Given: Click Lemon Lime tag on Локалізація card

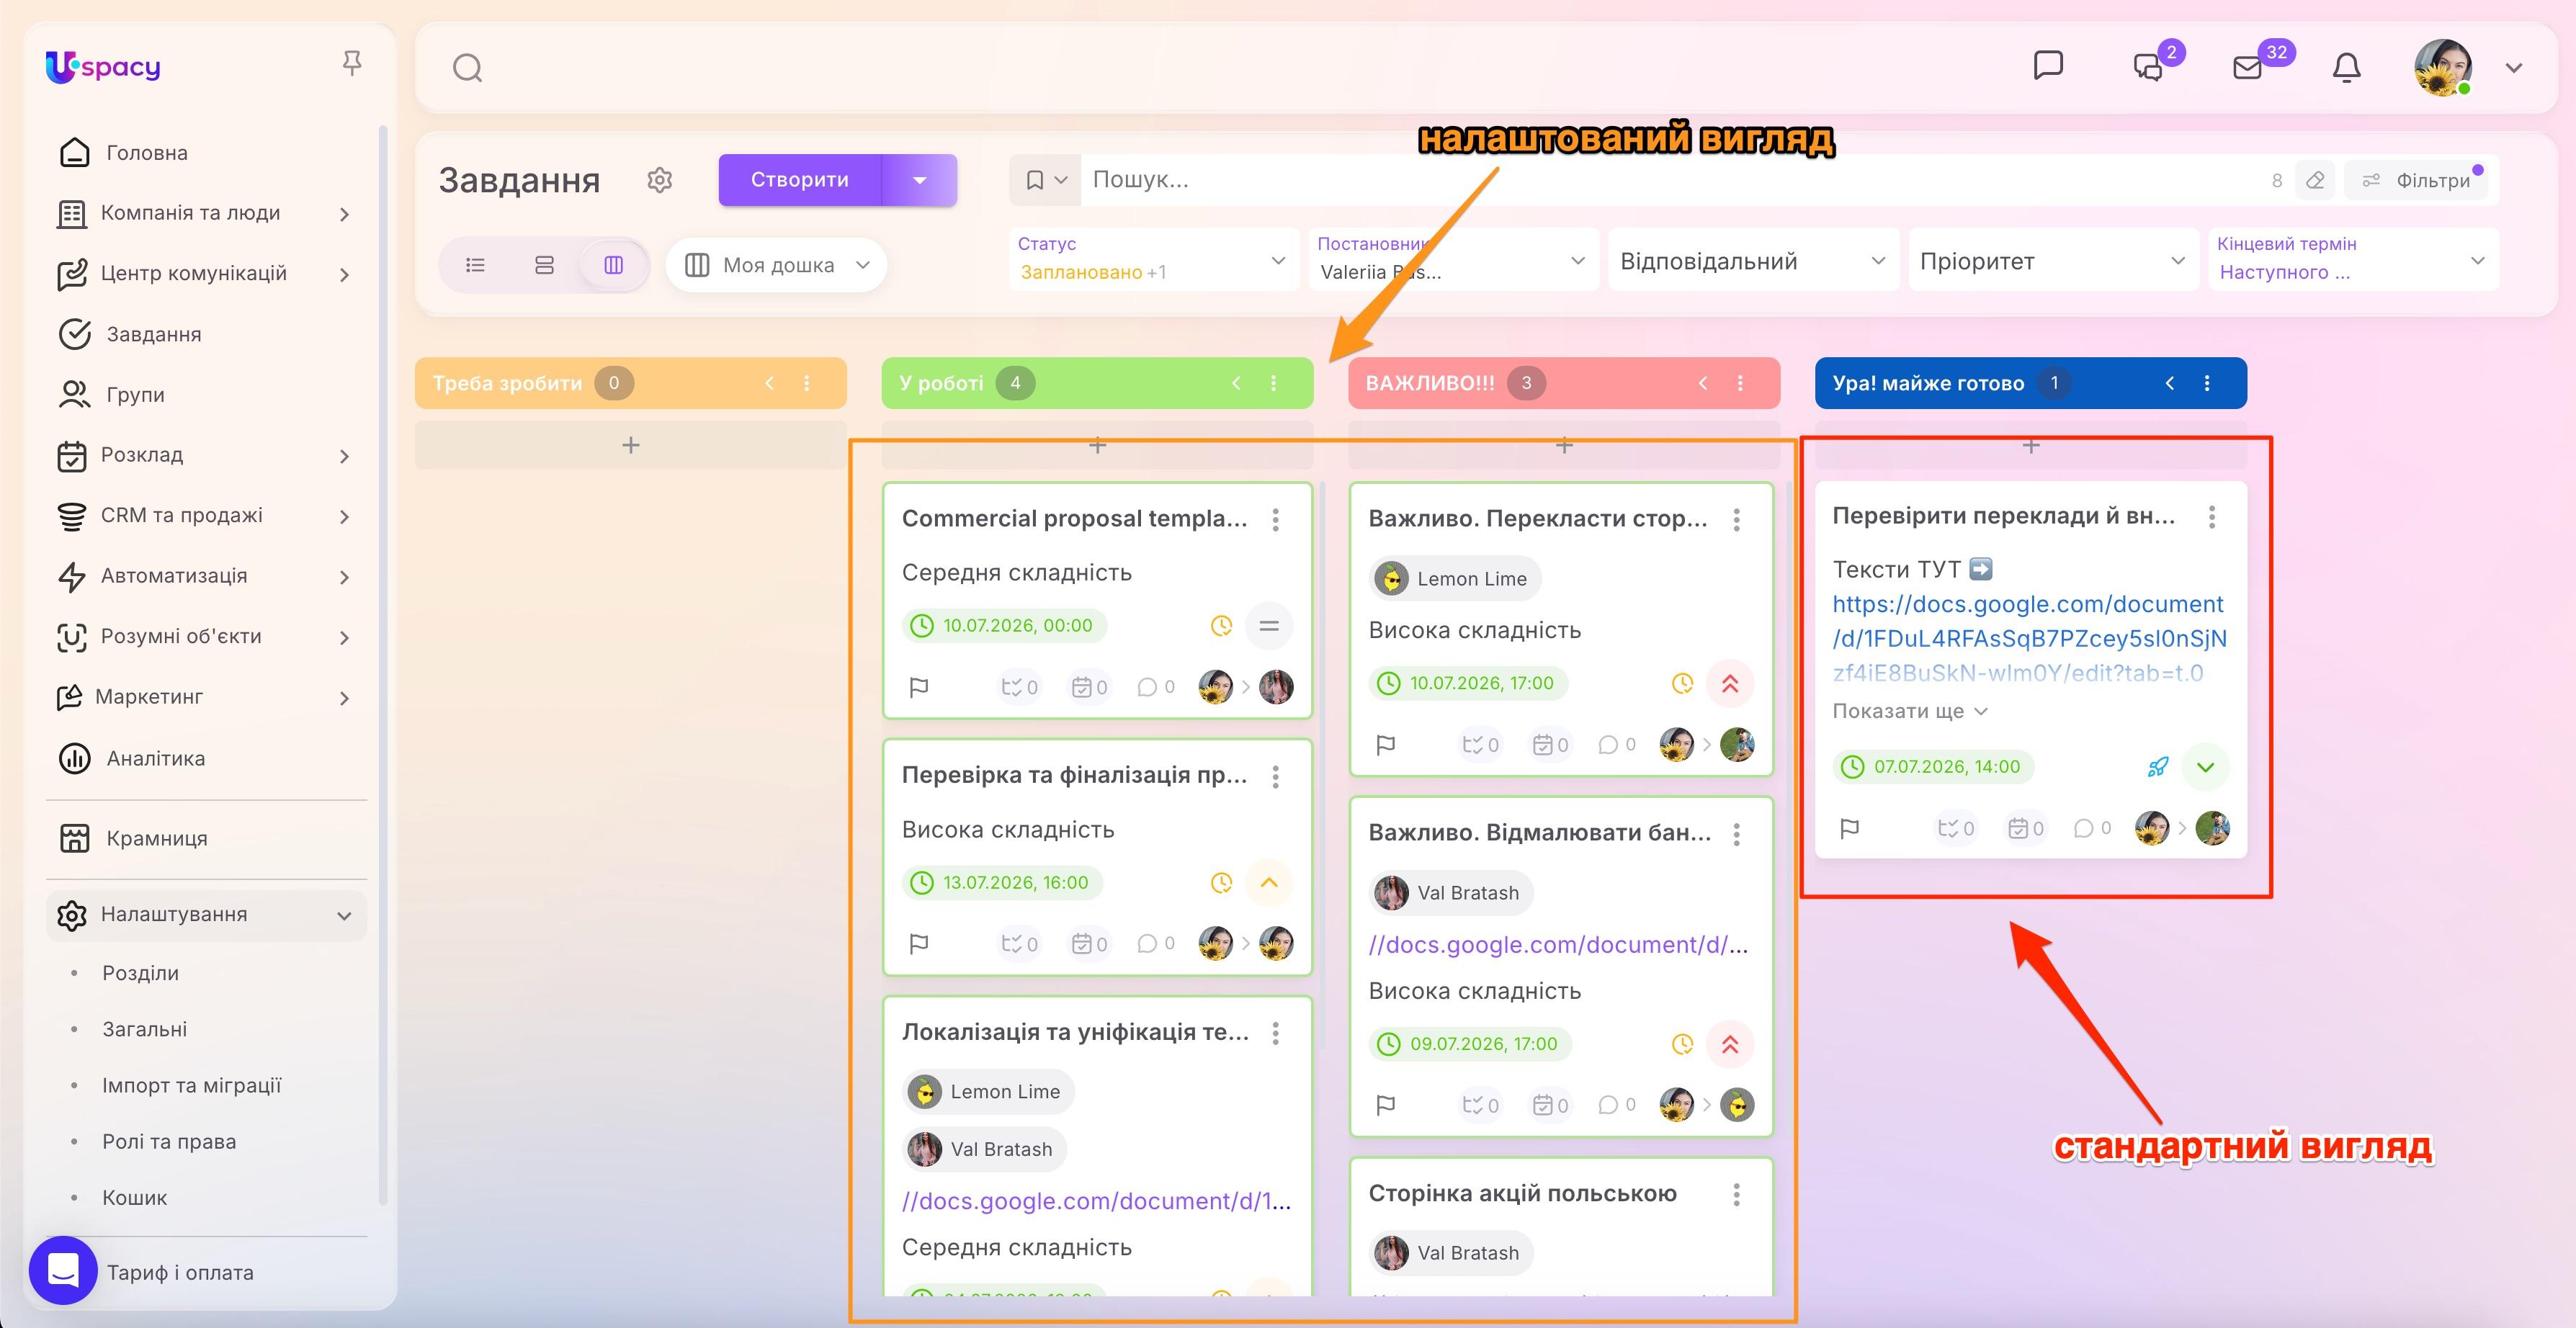Looking at the screenshot, I should [x=988, y=1091].
